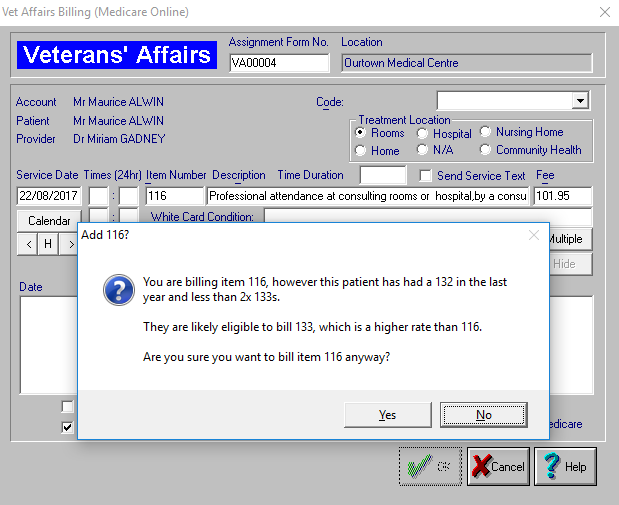Viewport: 619px width, 505px height.
Task: Click the Service Date field 22/08/2017
Action: click(49, 196)
